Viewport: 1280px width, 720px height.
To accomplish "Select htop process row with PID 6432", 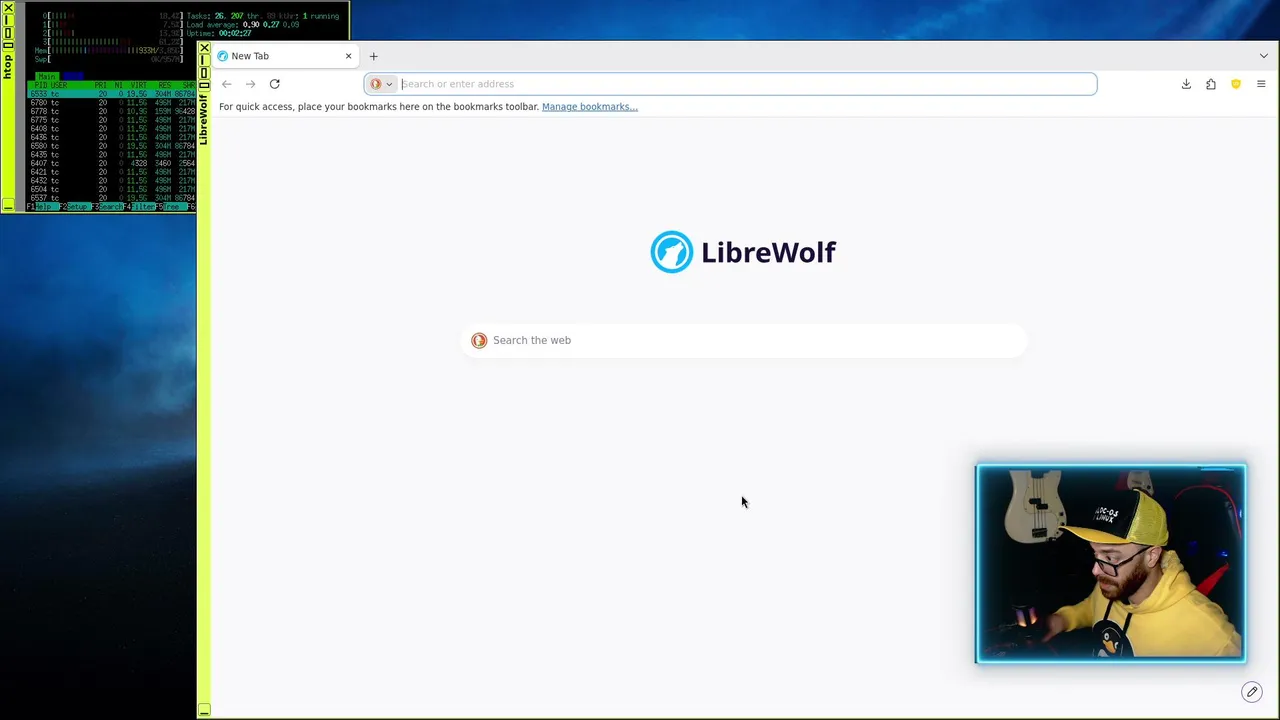I will click(x=112, y=181).
